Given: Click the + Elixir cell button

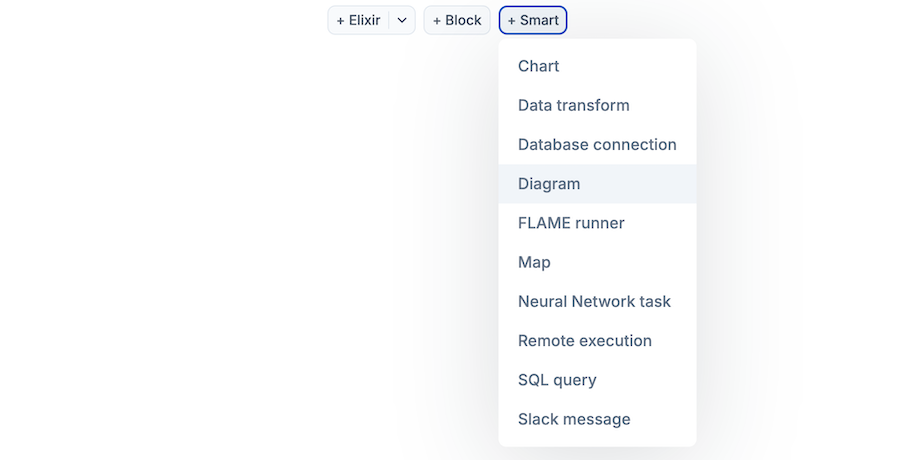Looking at the screenshot, I should point(358,20).
